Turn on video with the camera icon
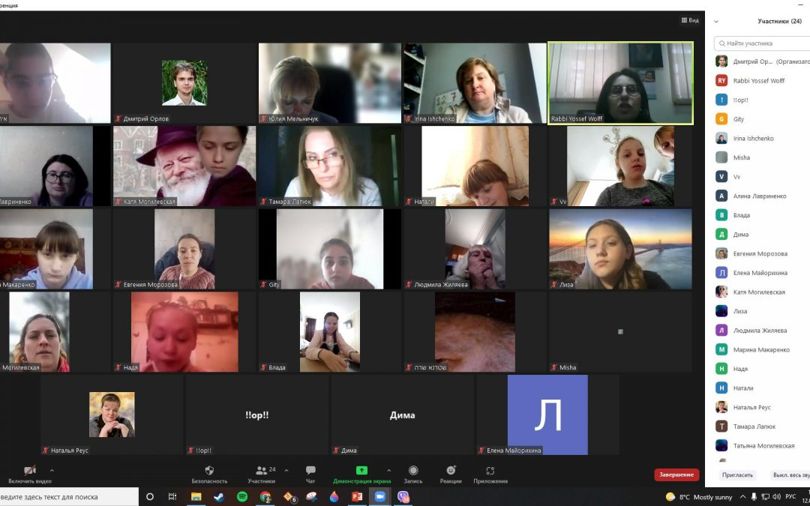Screen dimensions: 810x506 tap(29, 470)
